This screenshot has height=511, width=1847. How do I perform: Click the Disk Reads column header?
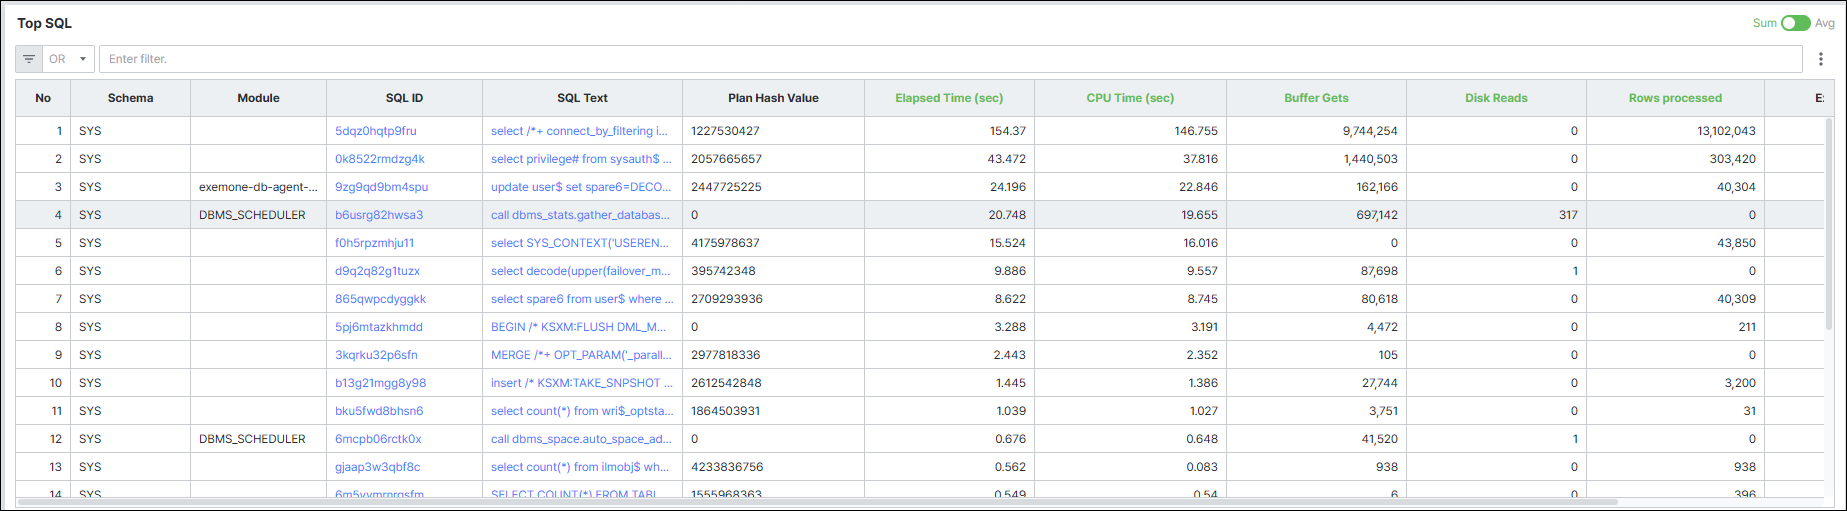1496,98
